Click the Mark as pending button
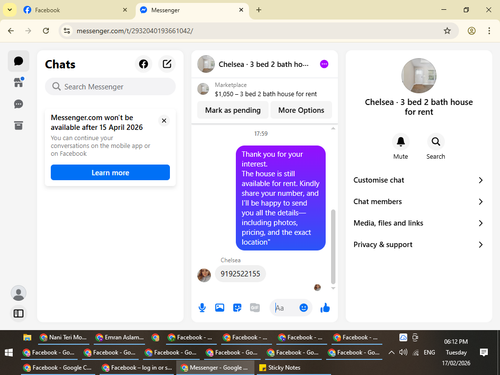 tap(233, 110)
